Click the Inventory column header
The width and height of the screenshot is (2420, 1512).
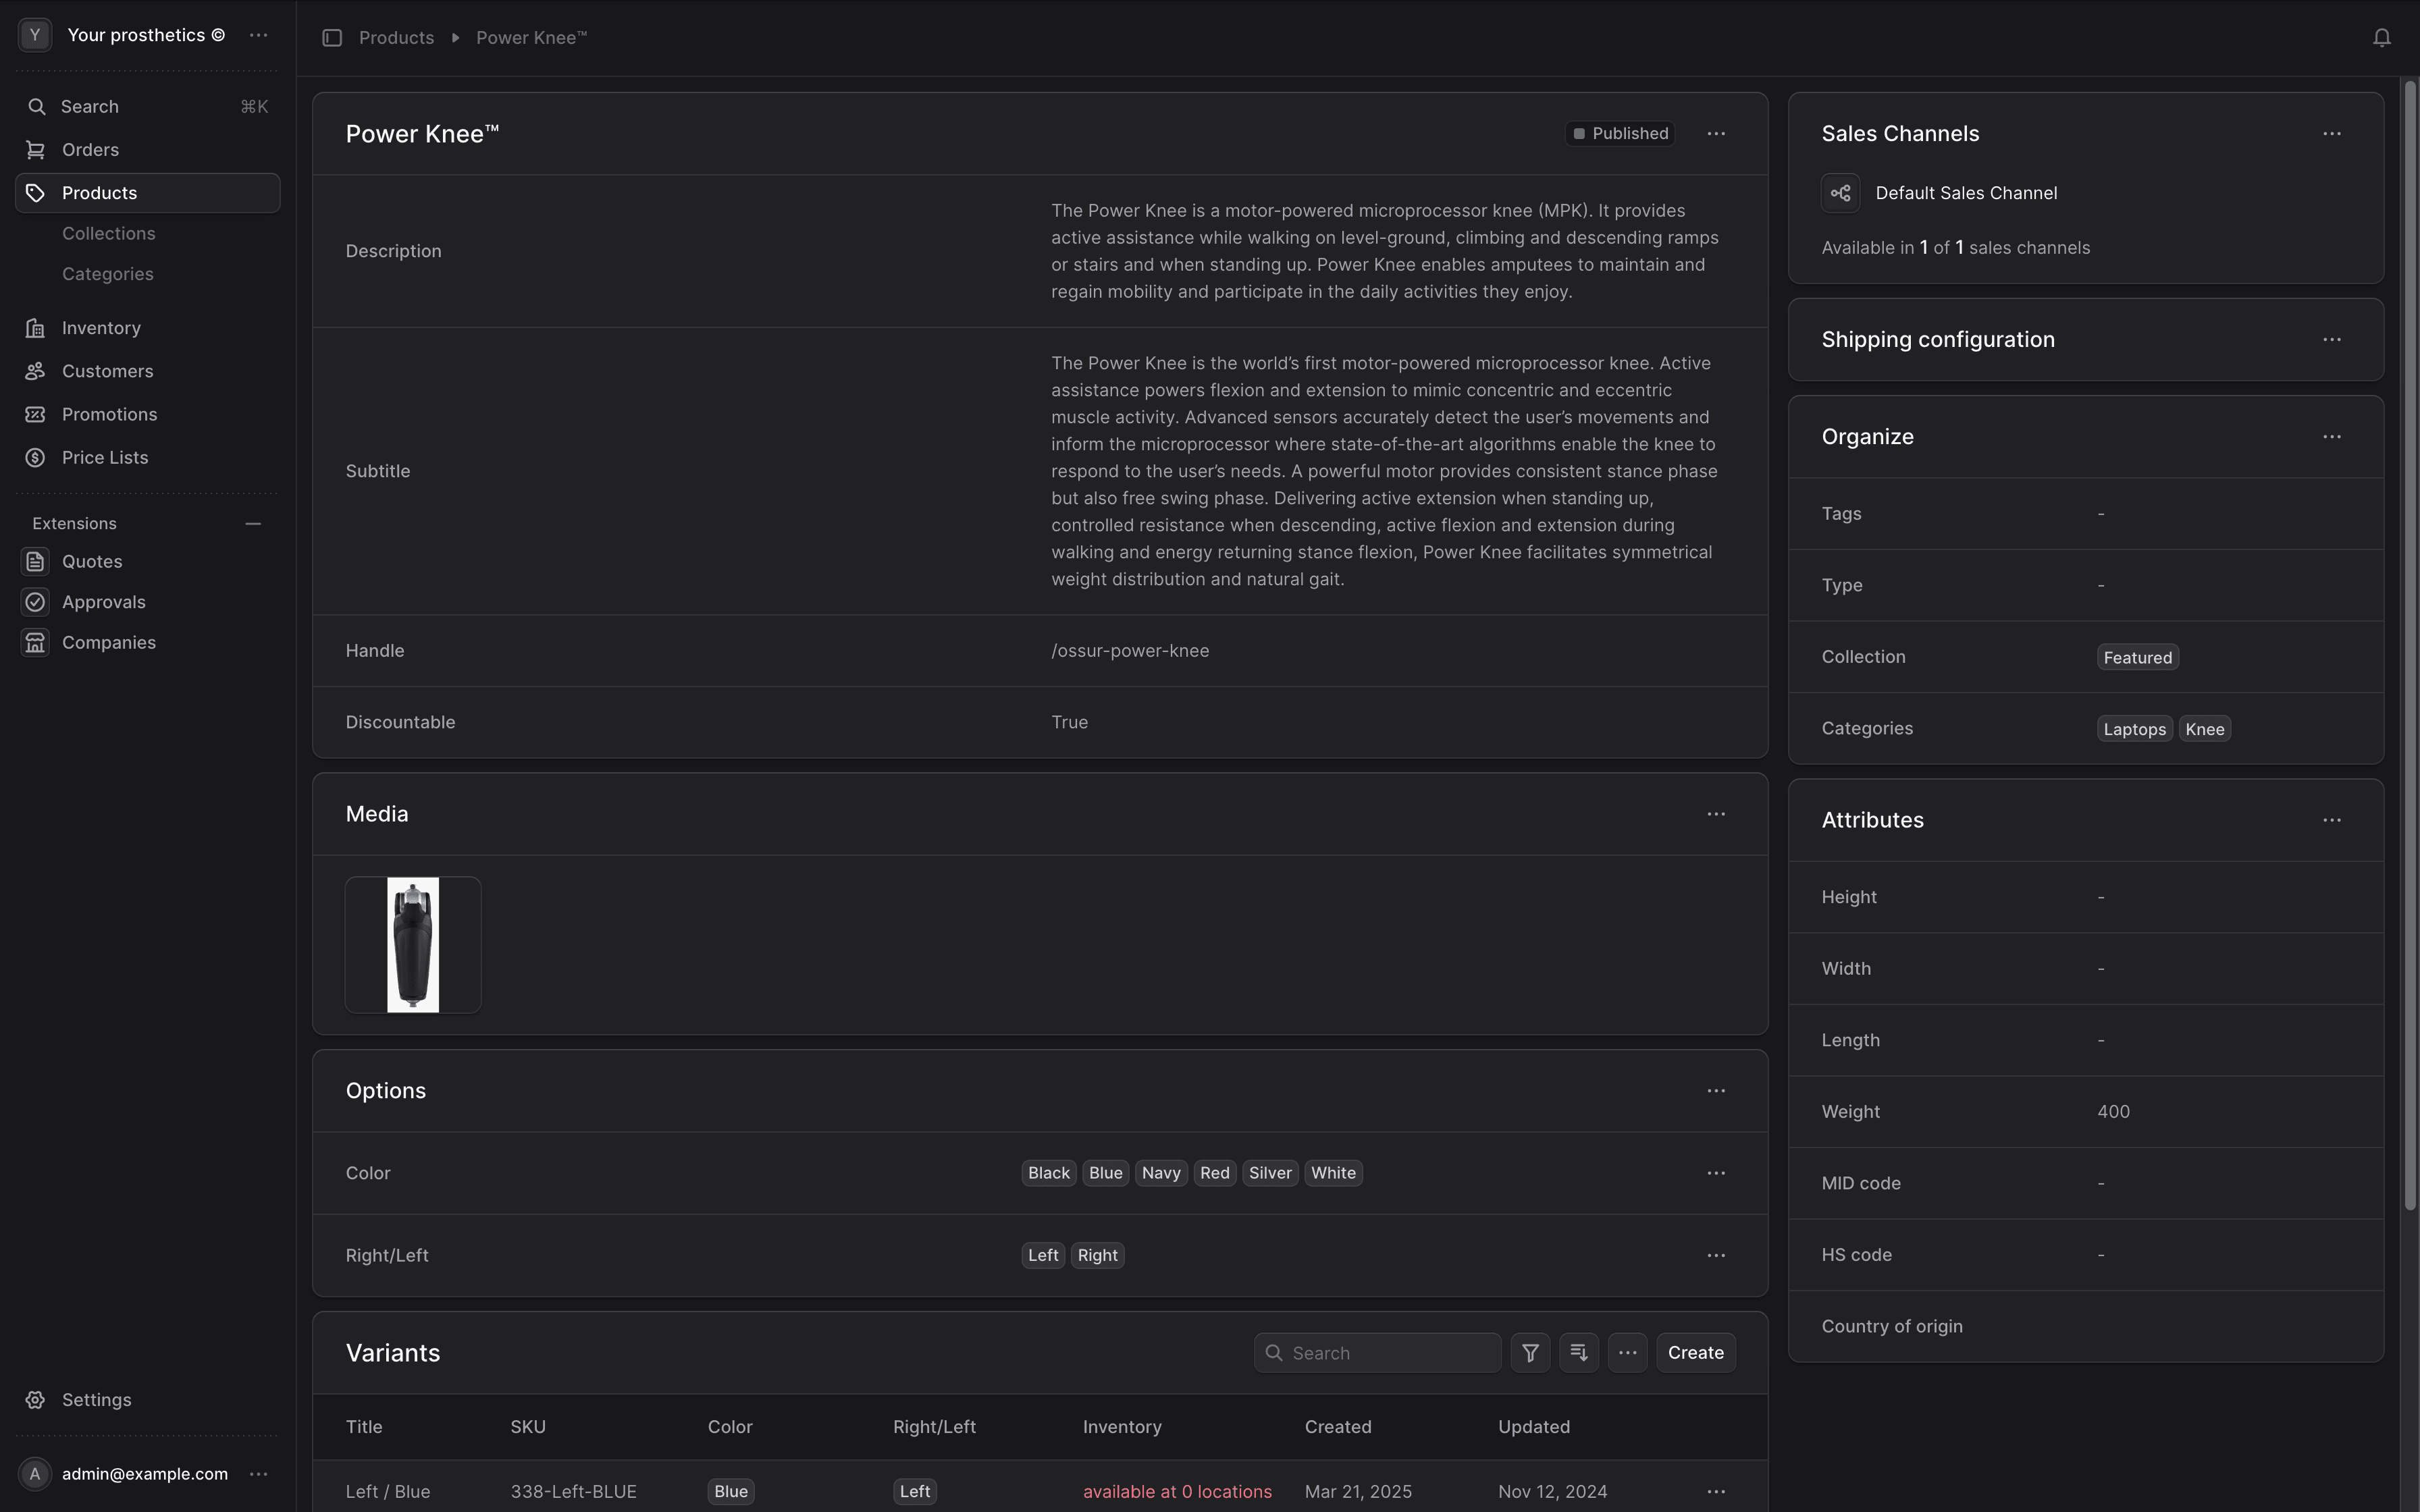[x=1122, y=1427]
